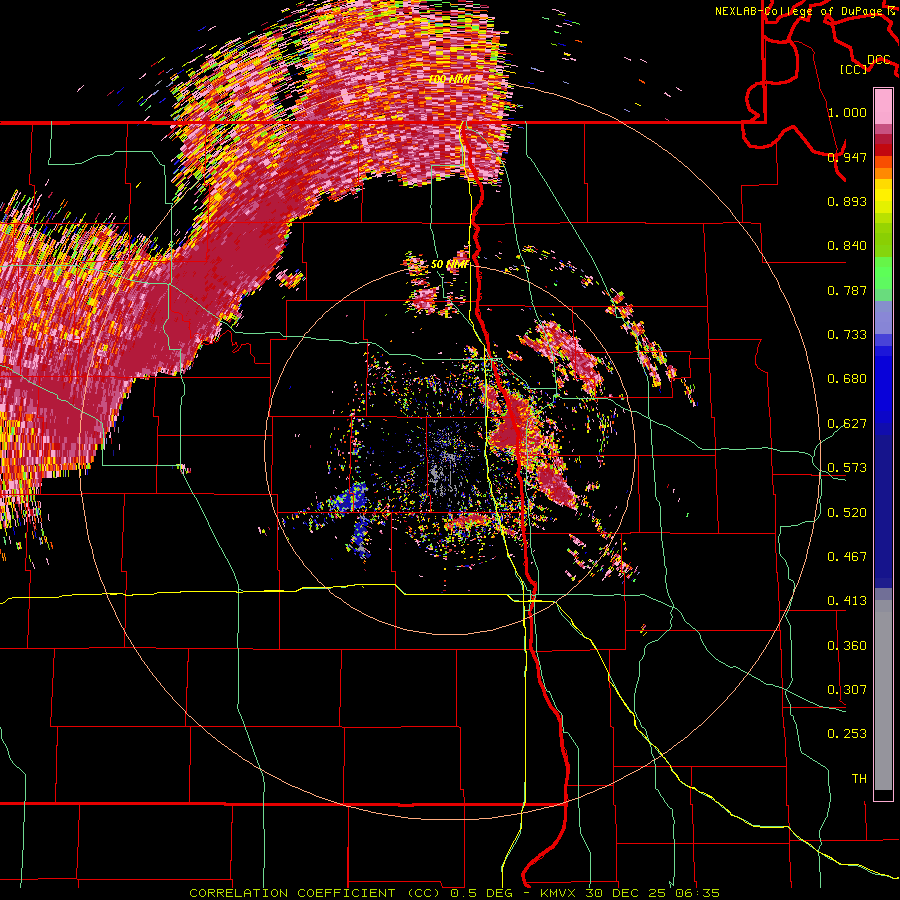Select the 1.000 legend value
Viewport: 900px width, 900px height.
pyautogui.click(x=847, y=112)
